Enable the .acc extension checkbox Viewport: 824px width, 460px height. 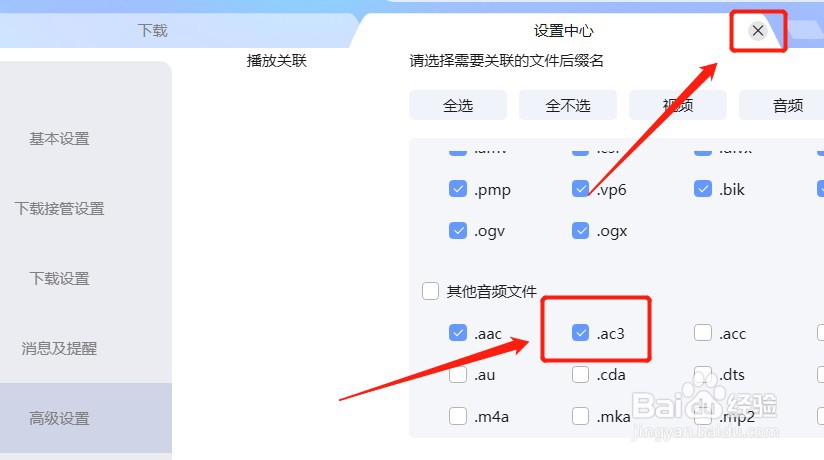(703, 333)
